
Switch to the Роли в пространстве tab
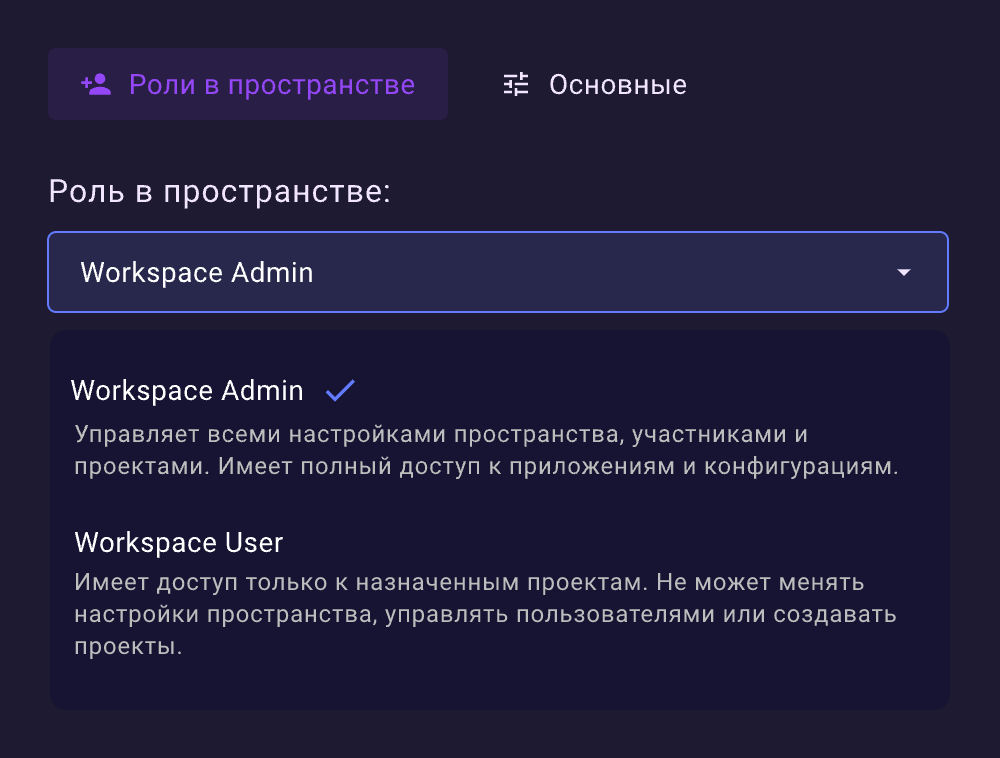point(248,84)
